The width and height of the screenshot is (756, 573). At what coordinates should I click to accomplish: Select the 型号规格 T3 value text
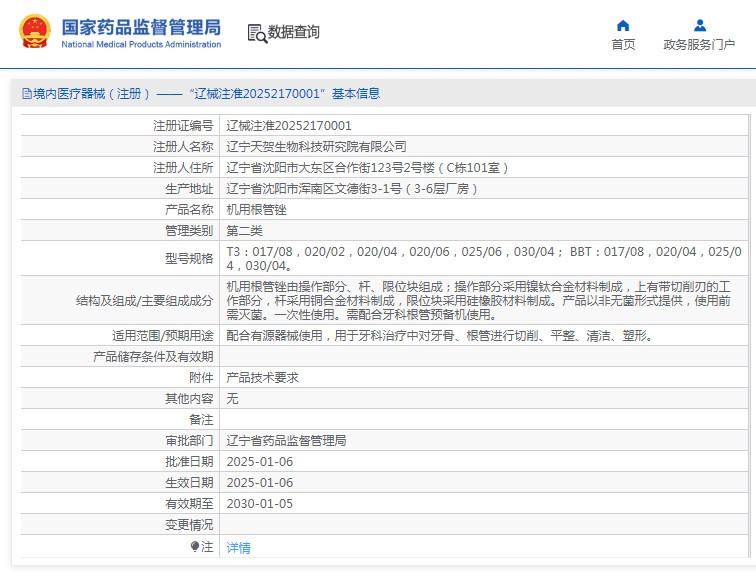pyautogui.click(x=484, y=259)
